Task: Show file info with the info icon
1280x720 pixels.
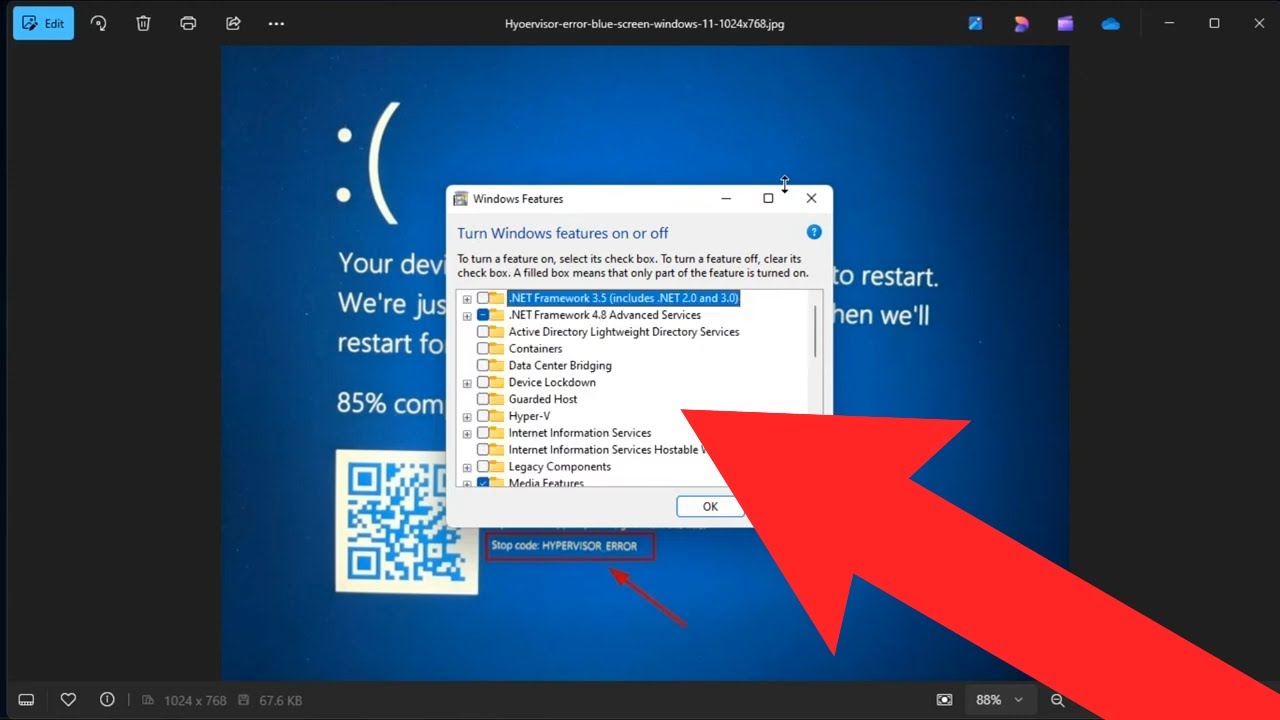Action: click(107, 700)
